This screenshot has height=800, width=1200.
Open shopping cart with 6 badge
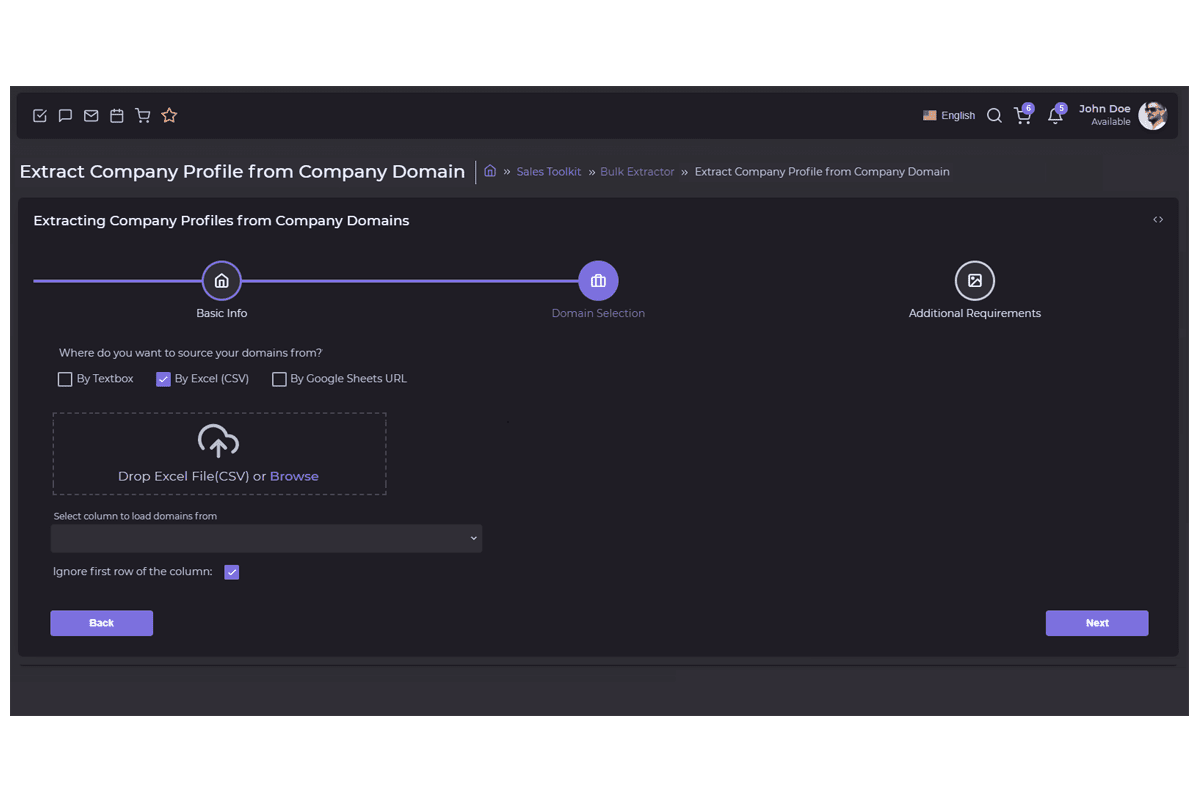(x=1022, y=116)
